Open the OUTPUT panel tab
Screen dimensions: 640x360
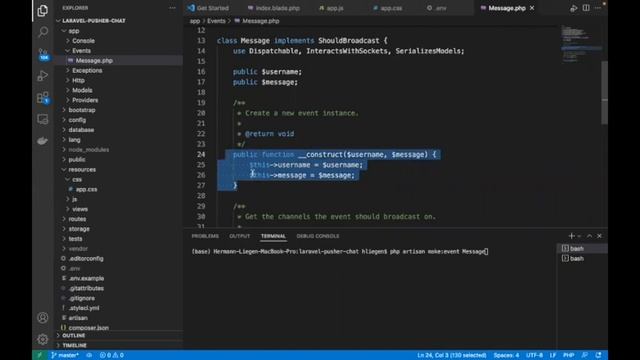point(240,236)
